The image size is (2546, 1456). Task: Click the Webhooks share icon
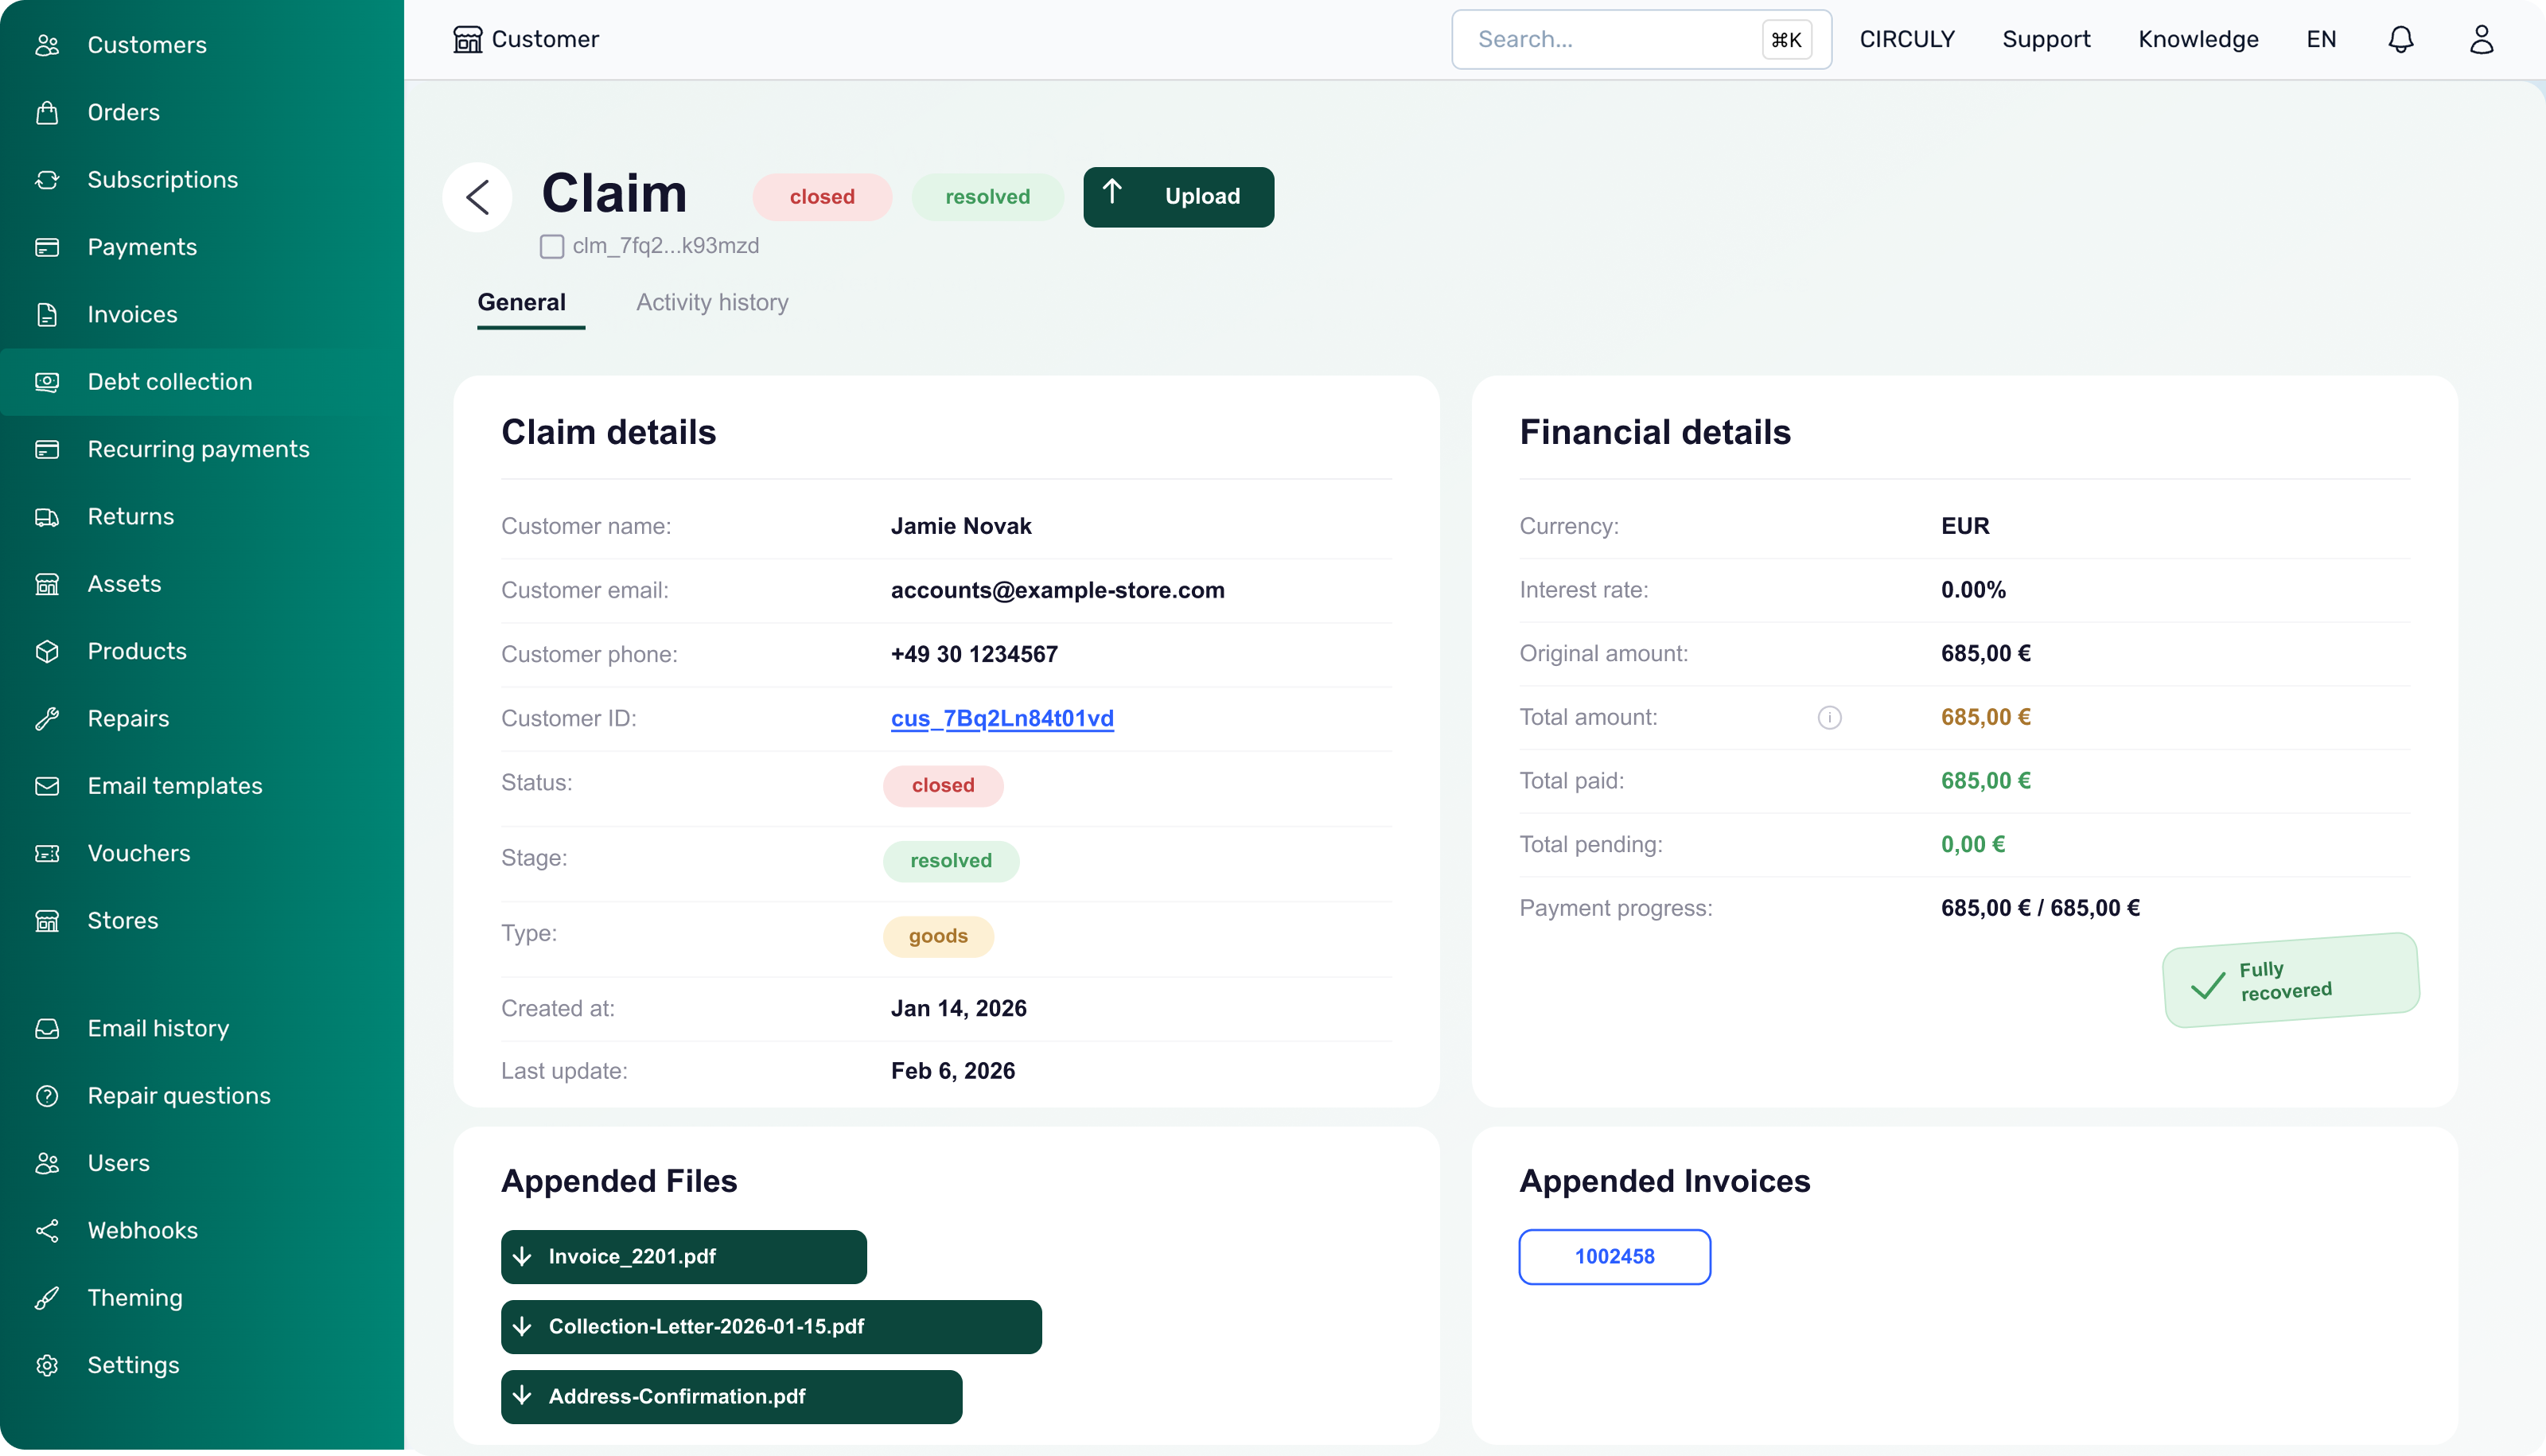coord(47,1231)
